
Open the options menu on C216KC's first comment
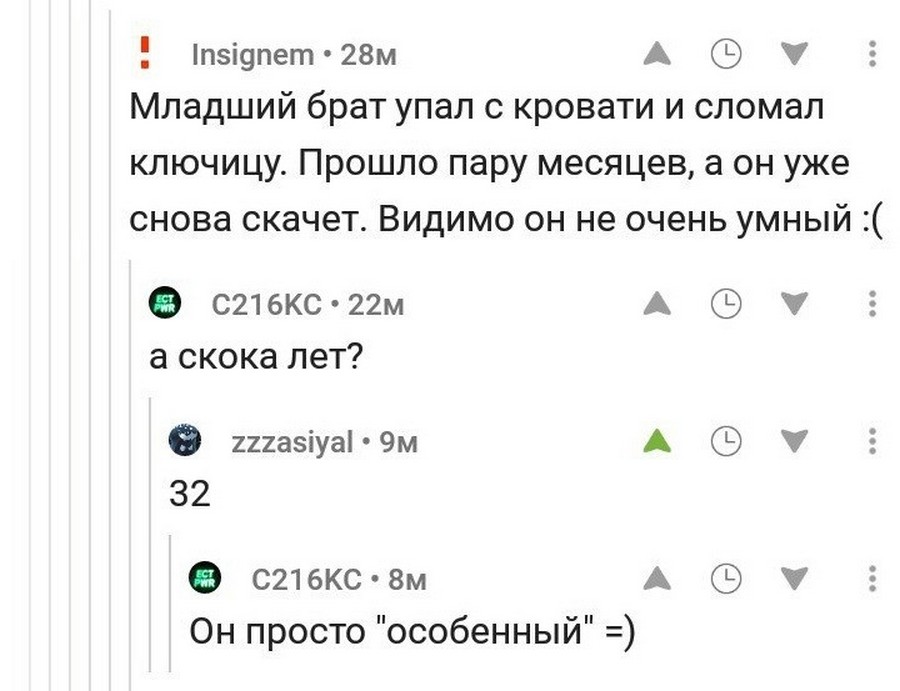(874, 303)
